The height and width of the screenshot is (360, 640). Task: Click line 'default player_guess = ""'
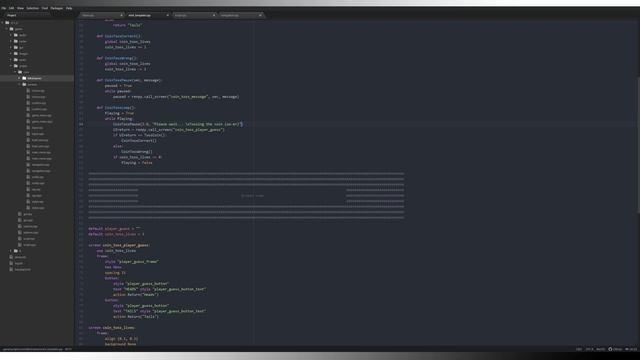114,229
